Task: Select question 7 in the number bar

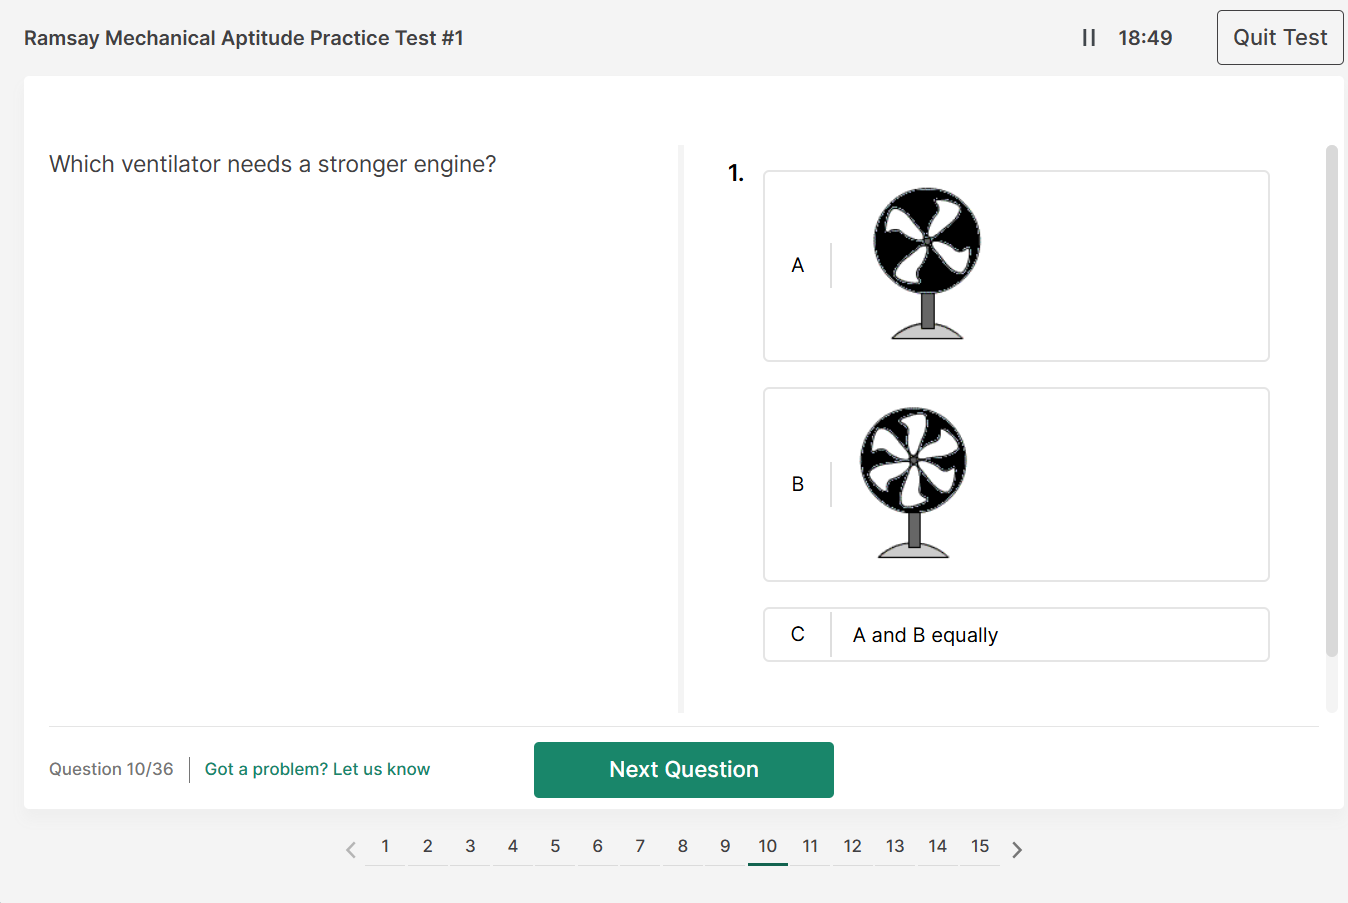Action: (640, 847)
